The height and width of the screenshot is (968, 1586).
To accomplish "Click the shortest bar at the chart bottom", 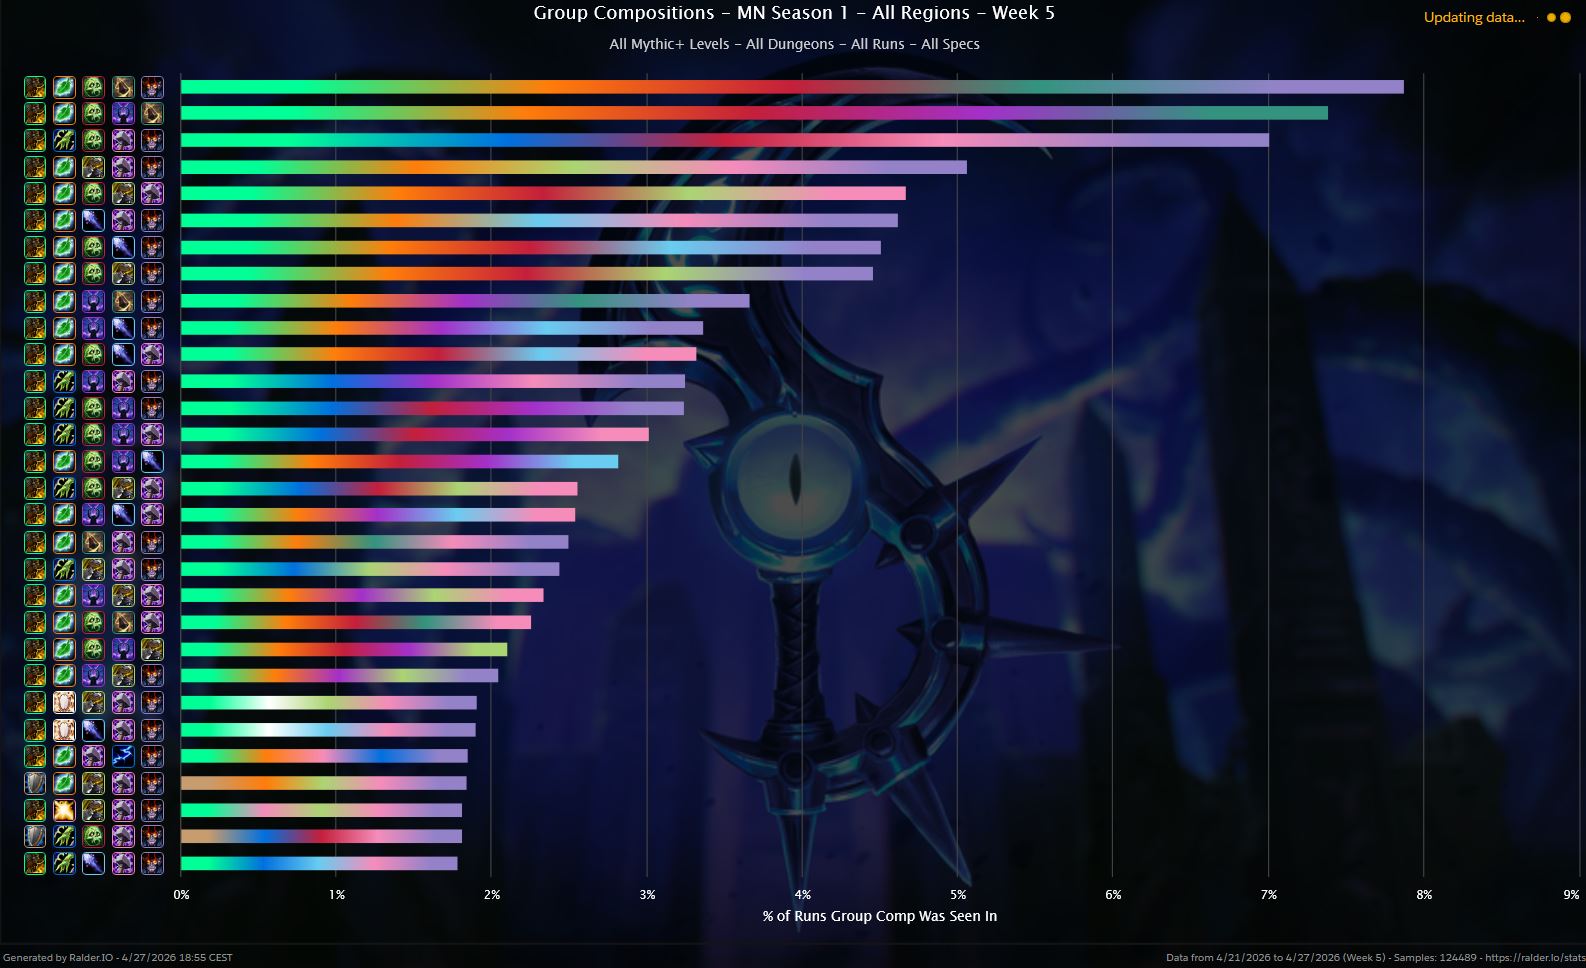I will [x=318, y=863].
